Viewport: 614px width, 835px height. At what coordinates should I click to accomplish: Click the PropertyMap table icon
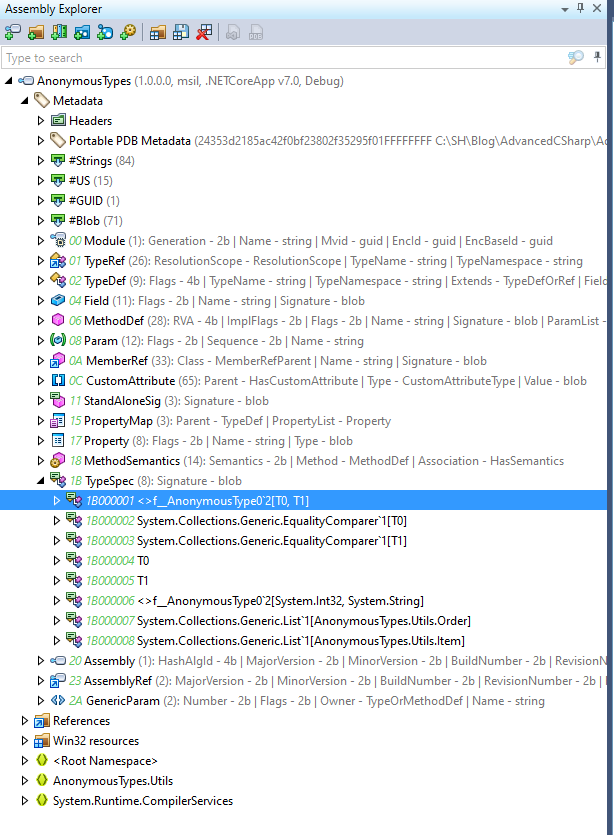click(x=58, y=421)
